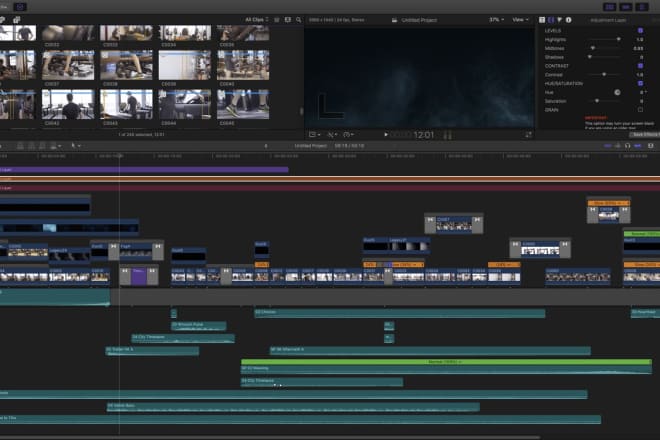Click the Highlights slider handle
The width and height of the screenshot is (660, 440).
[618, 39]
